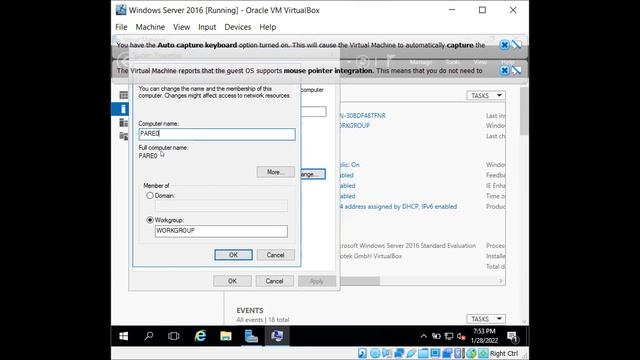
Task: Open the VirtualBox Help menu
Action: pyautogui.click(x=268, y=27)
